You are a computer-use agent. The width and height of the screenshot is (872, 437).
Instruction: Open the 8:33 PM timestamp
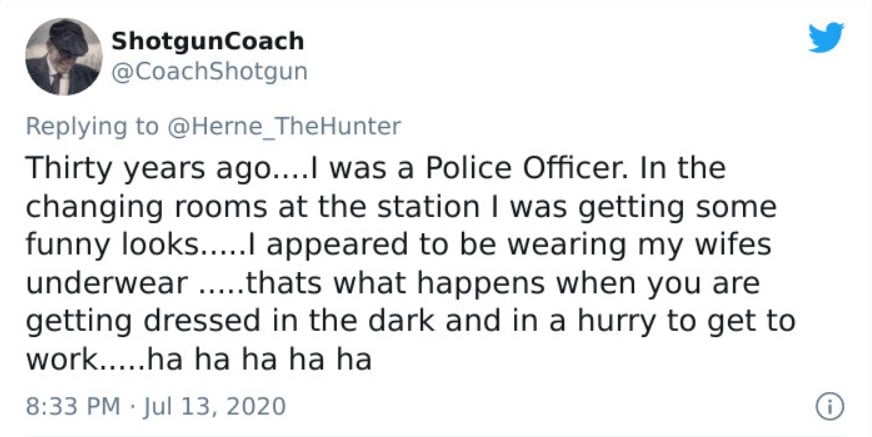[x=73, y=406]
